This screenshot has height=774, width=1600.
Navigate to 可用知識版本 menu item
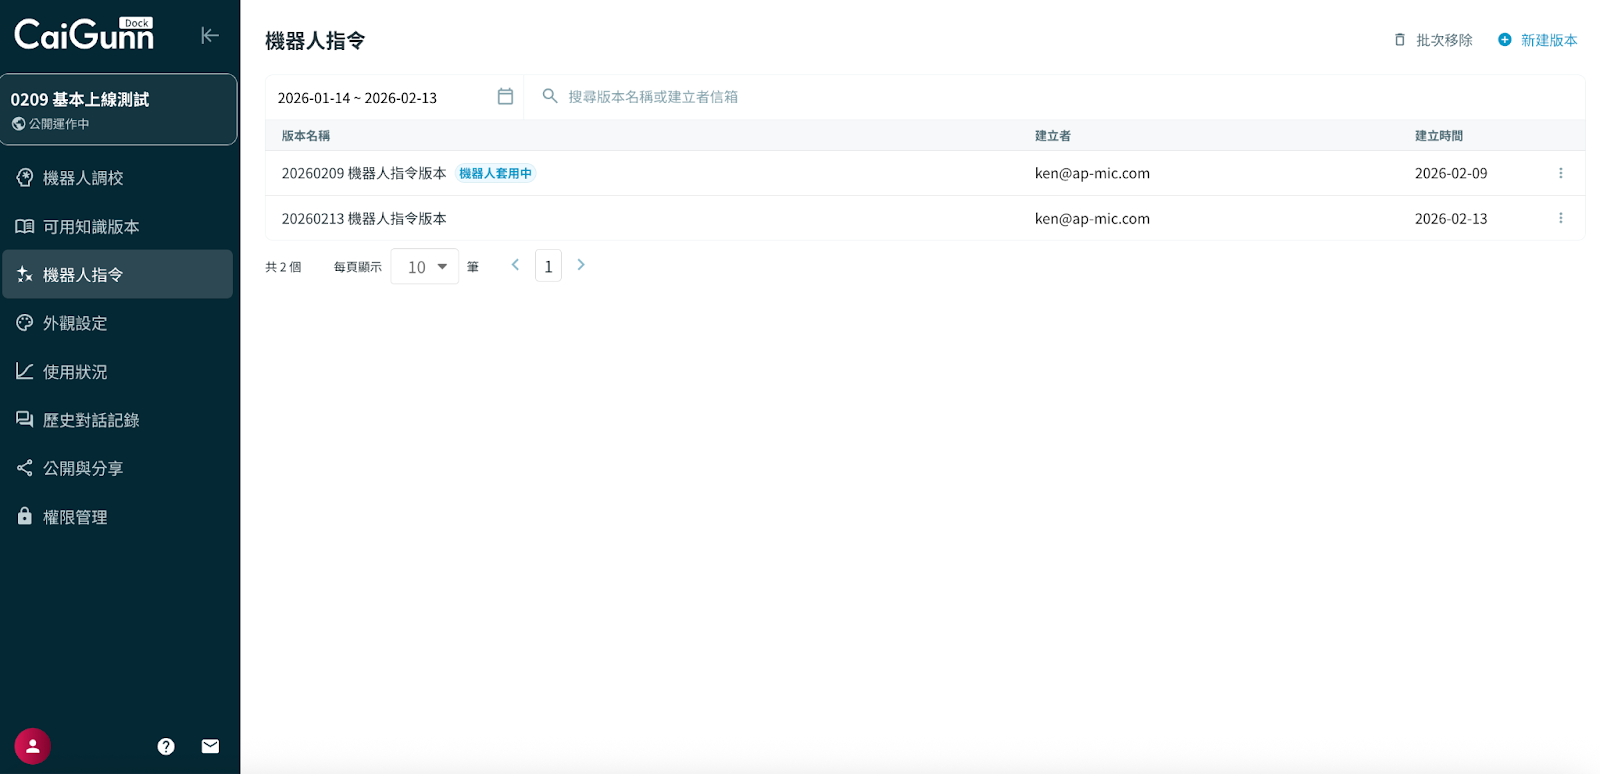pyautogui.click(x=91, y=227)
